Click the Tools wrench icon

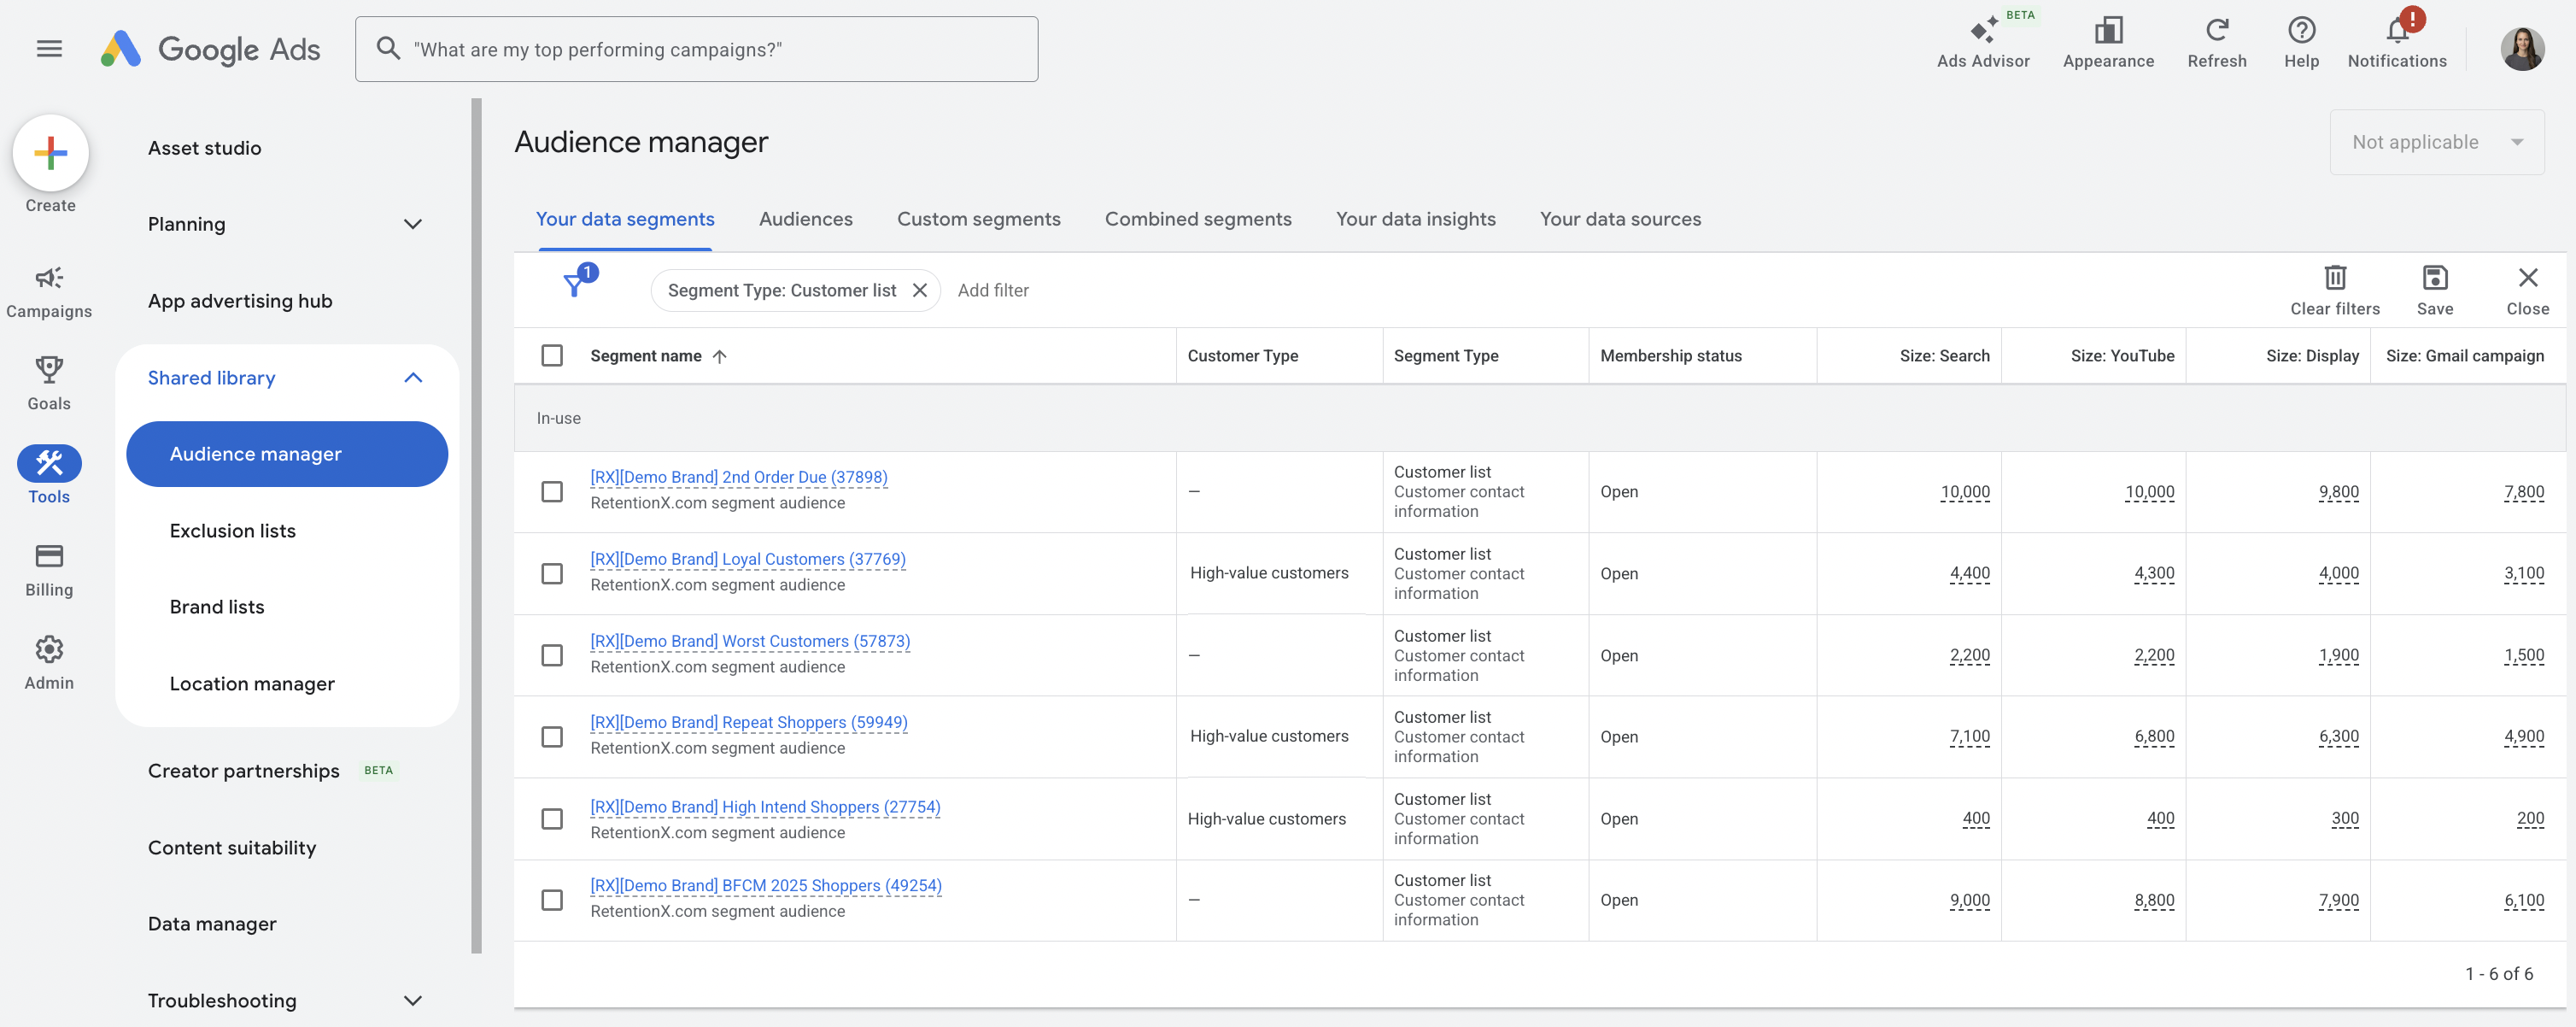(49, 463)
